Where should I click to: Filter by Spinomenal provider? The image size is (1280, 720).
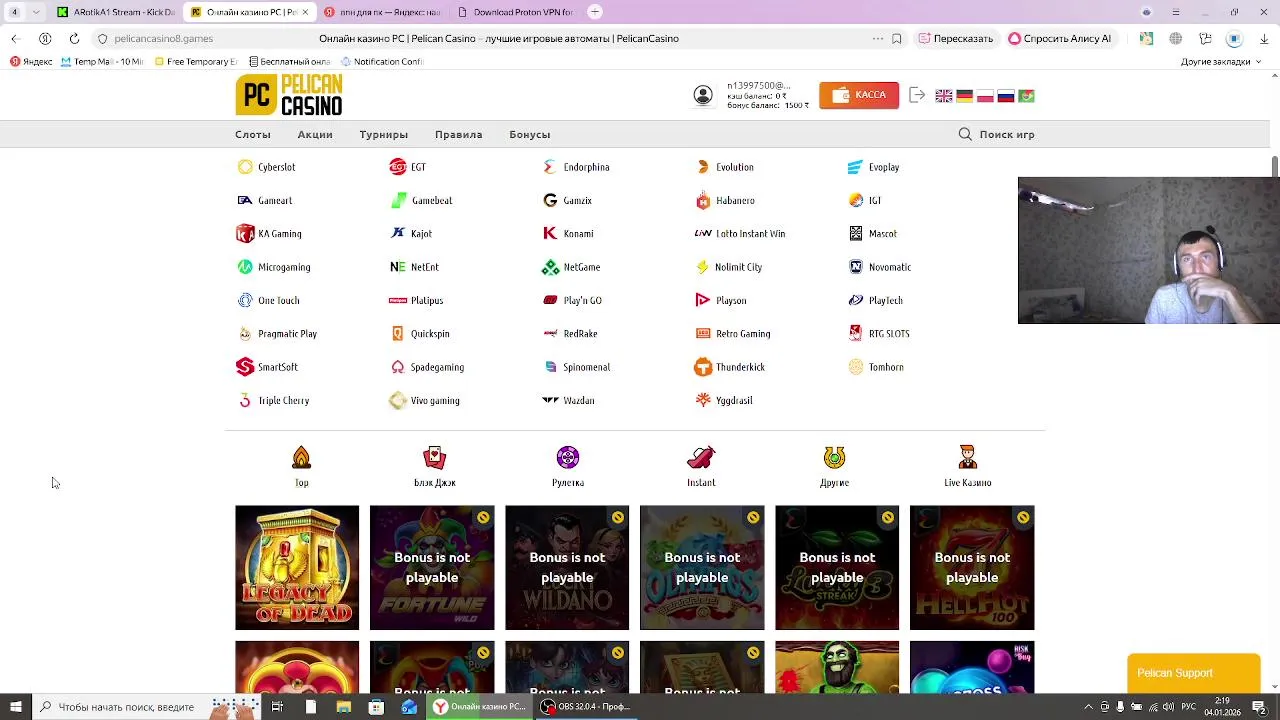point(576,367)
